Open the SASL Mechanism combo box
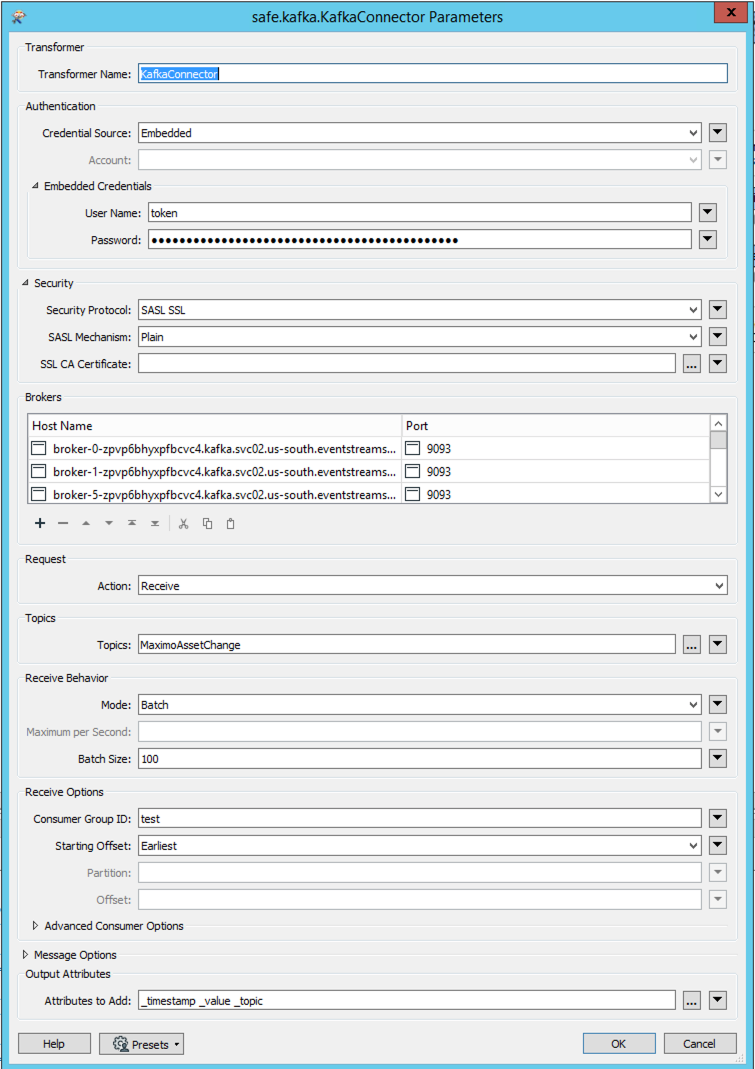Screen dimensions: 755x1069 tap(419, 337)
